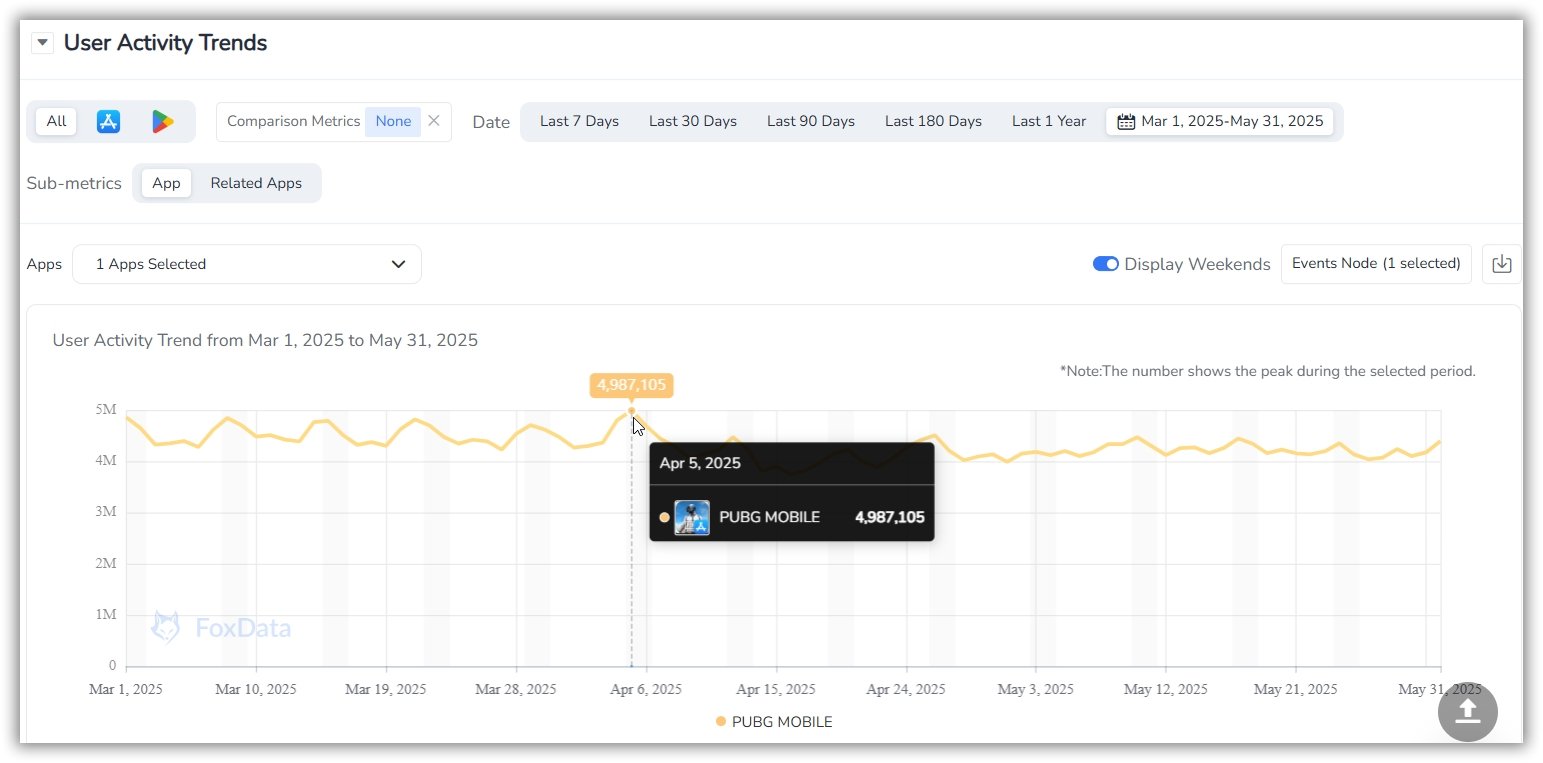Image resolution: width=1543 pixels, height=763 pixels.
Task: Click the Mar 19, 2025 axis label
Action: pos(386,689)
